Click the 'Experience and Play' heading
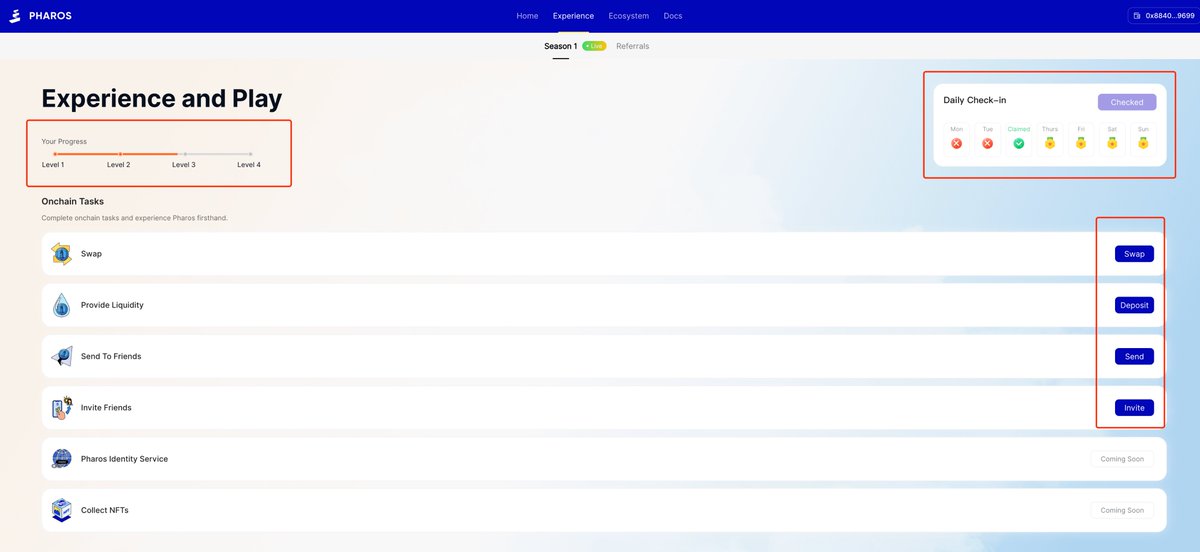The height and width of the screenshot is (552, 1200). click(162, 98)
